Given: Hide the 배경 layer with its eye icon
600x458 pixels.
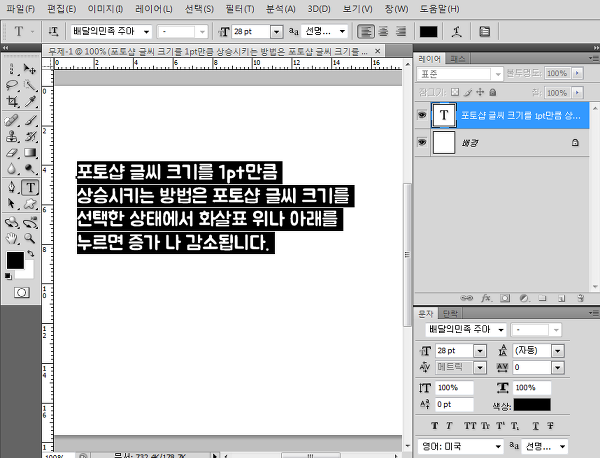Looking at the screenshot, I should pyautogui.click(x=422, y=142).
